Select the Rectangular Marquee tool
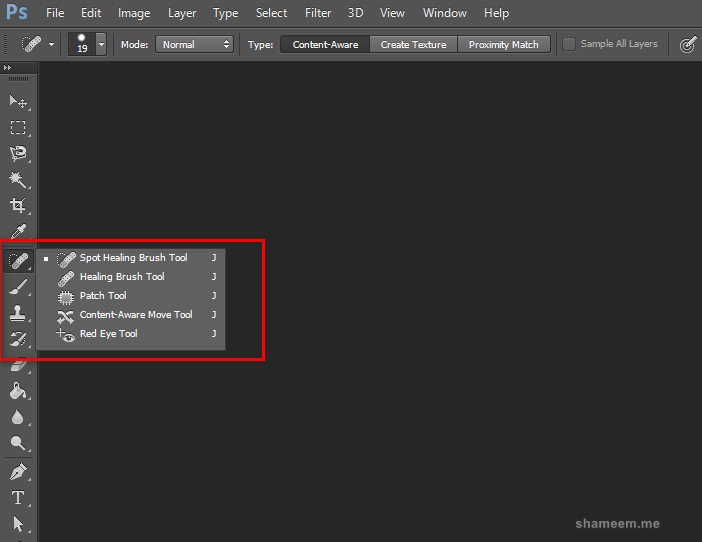This screenshot has width=702, height=542. (18, 128)
